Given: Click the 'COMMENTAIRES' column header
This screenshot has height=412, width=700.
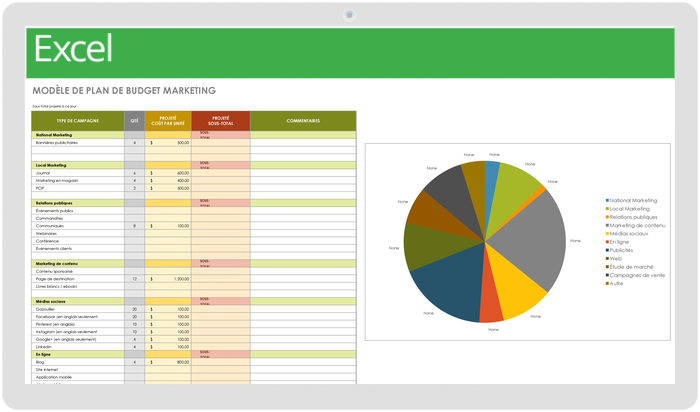Looking at the screenshot, I should pyautogui.click(x=303, y=121).
